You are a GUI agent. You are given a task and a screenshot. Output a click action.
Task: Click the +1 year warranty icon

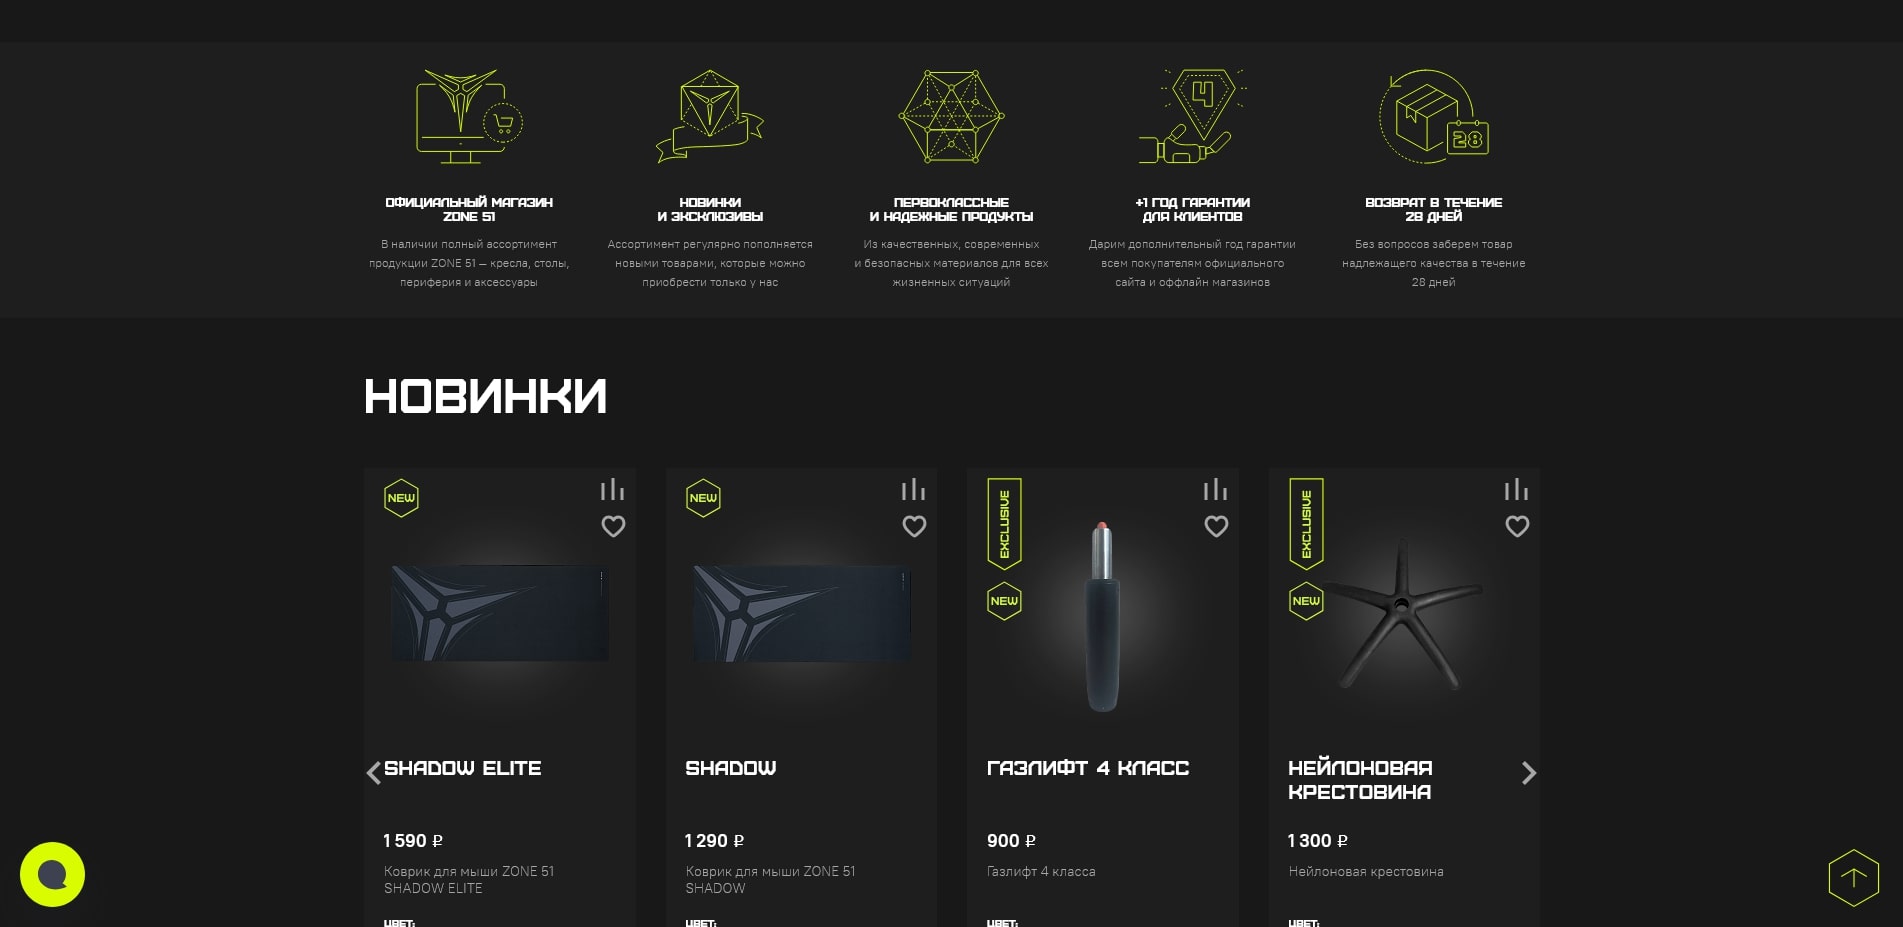coord(1192,116)
